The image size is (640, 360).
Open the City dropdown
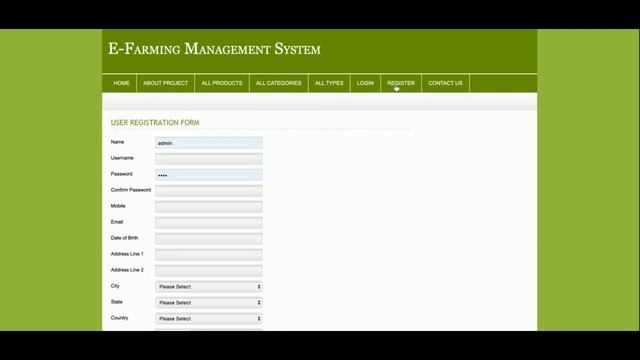(209, 287)
